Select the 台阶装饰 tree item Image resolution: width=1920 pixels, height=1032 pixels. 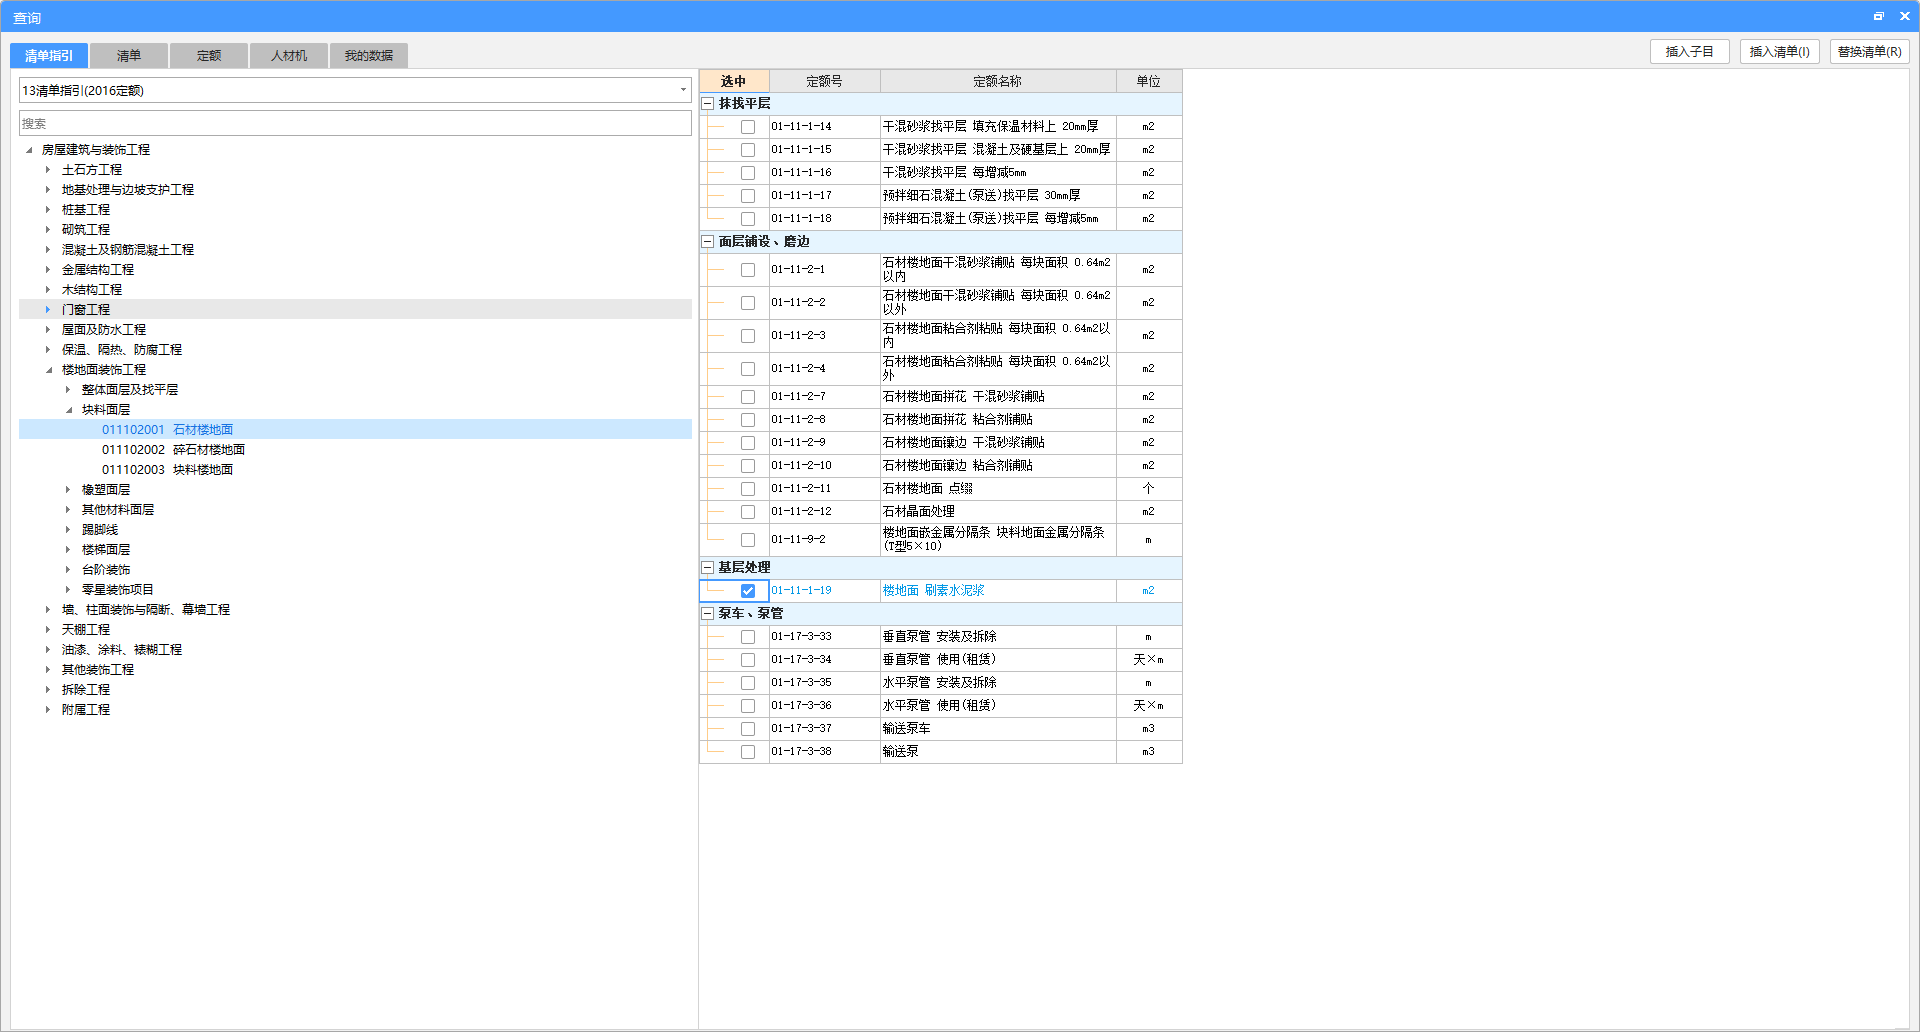pyautogui.click(x=106, y=570)
